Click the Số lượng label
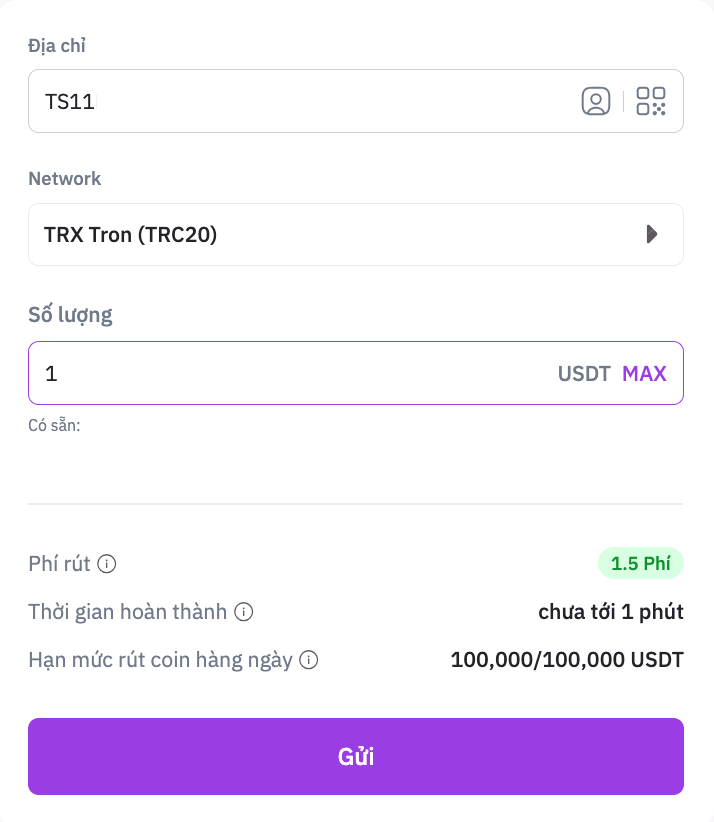The width and height of the screenshot is (714, 822). tap(70, 315)
